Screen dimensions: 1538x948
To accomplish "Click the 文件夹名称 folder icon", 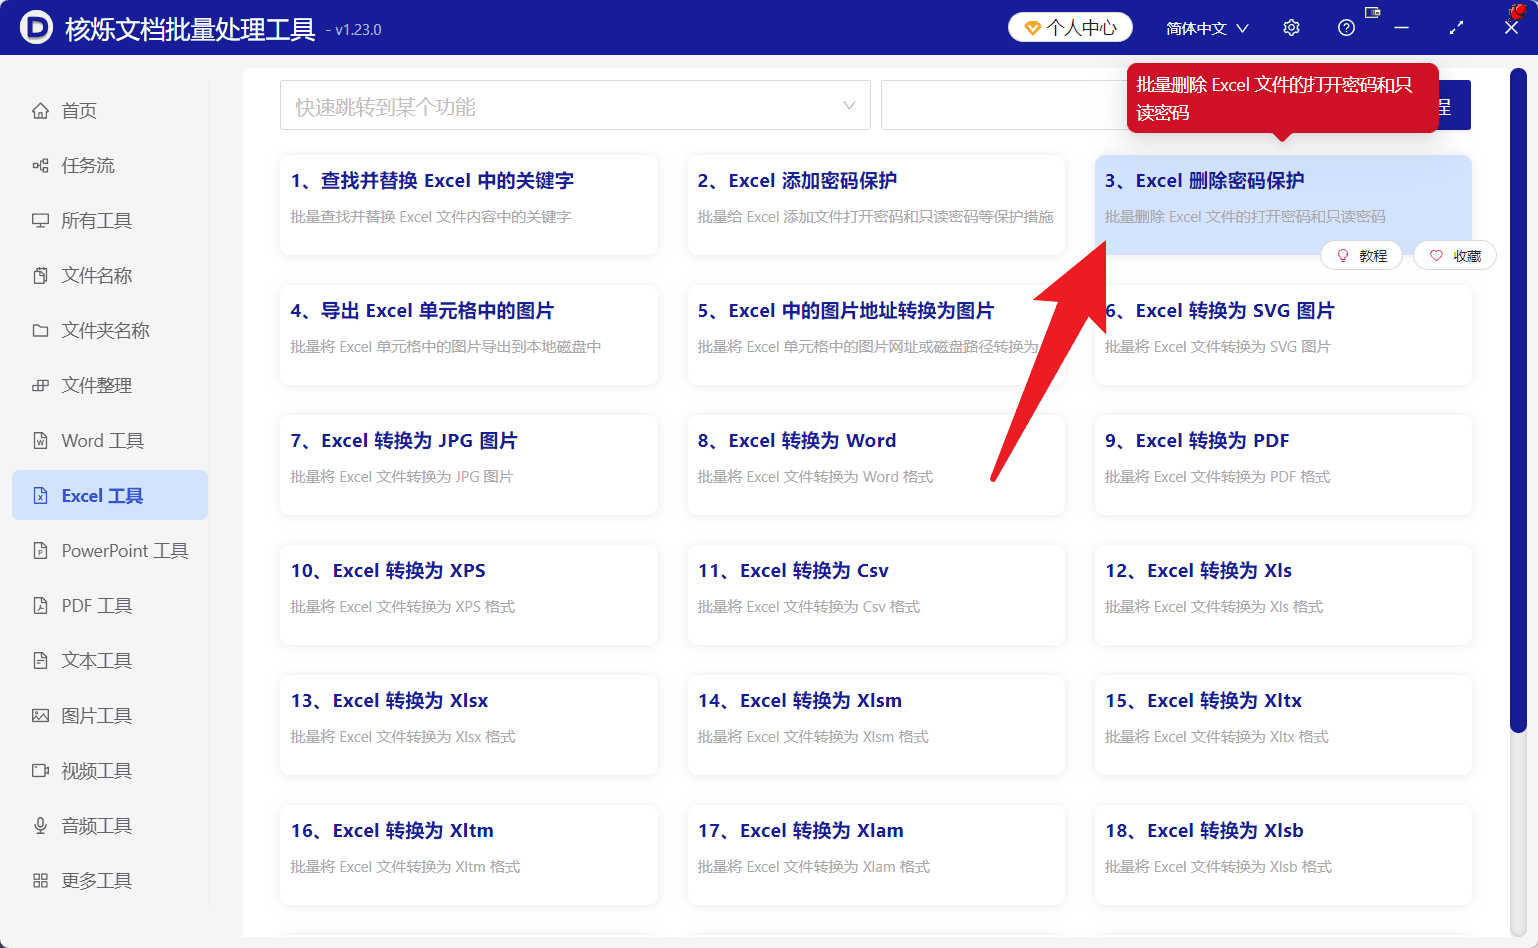I will [x=40, y=331].
